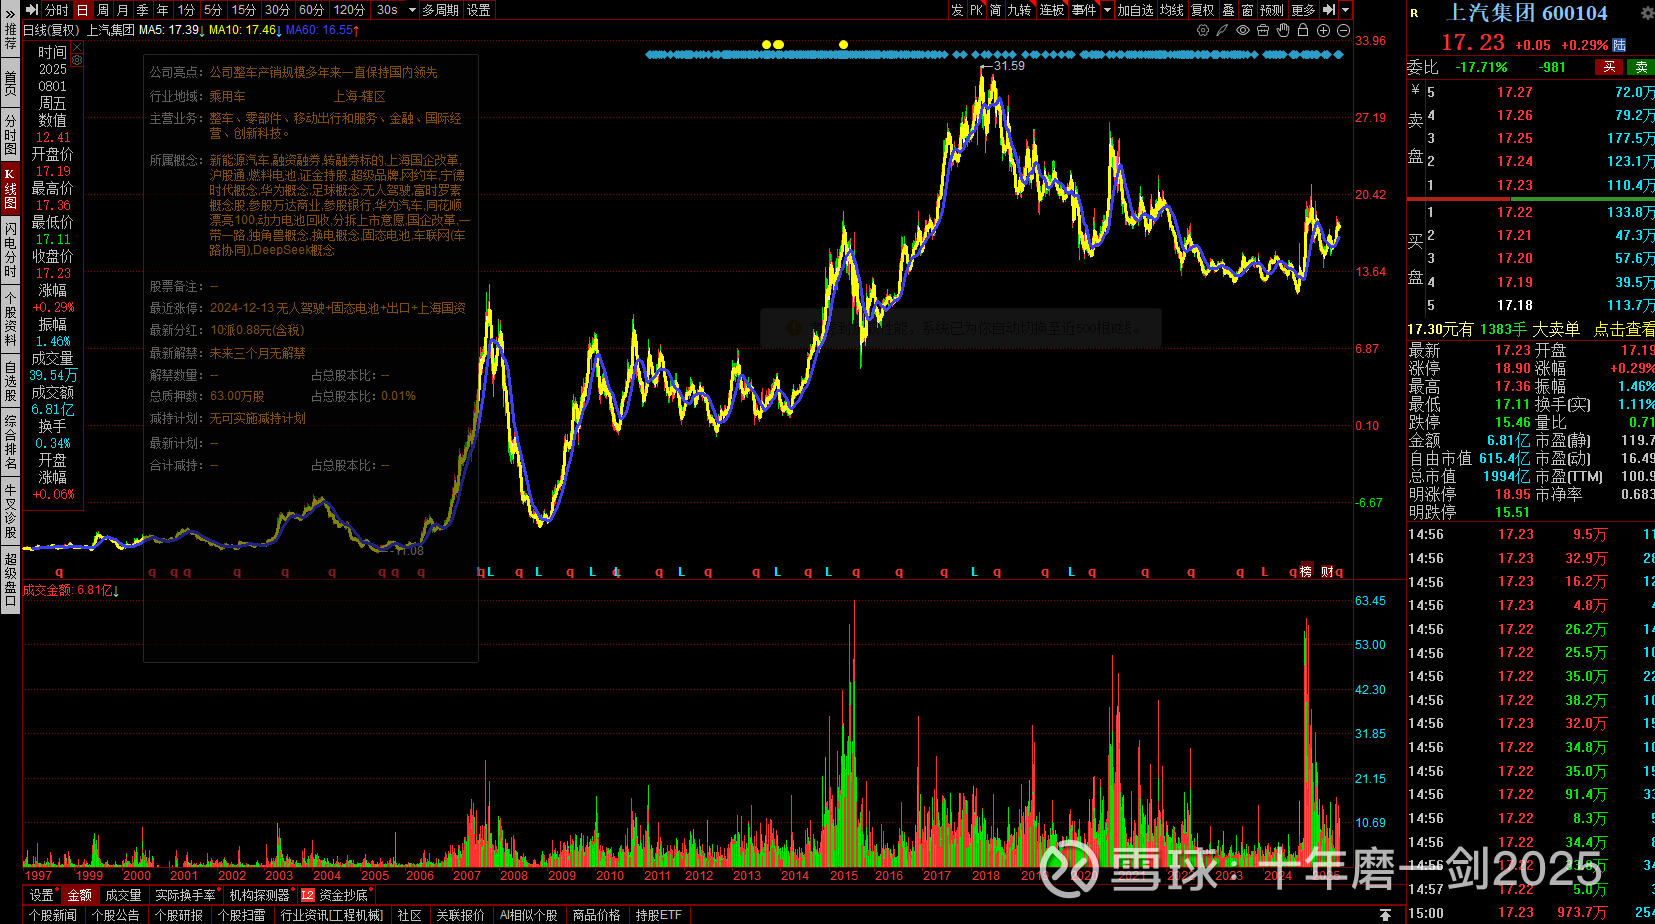Select the 实际换手率 tab

(185, 895)
